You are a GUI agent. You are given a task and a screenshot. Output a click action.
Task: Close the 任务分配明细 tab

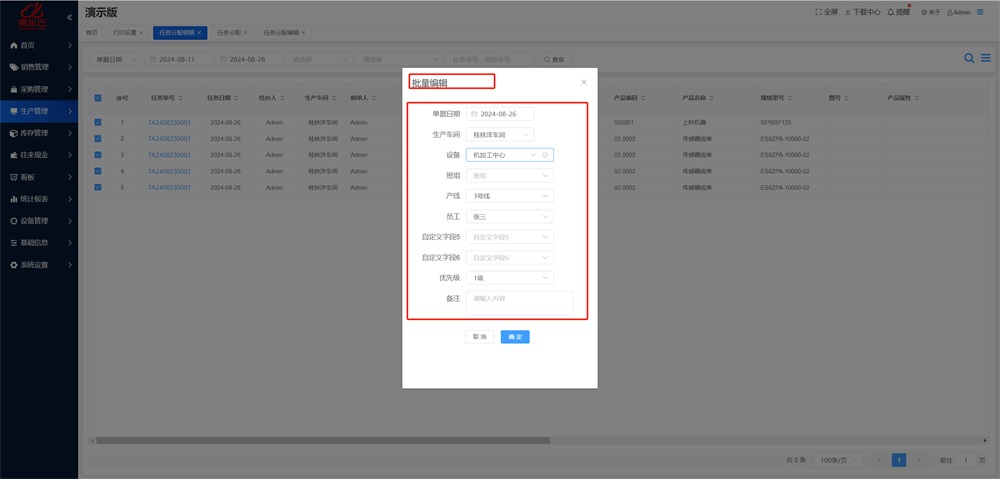tap(199, 33)
